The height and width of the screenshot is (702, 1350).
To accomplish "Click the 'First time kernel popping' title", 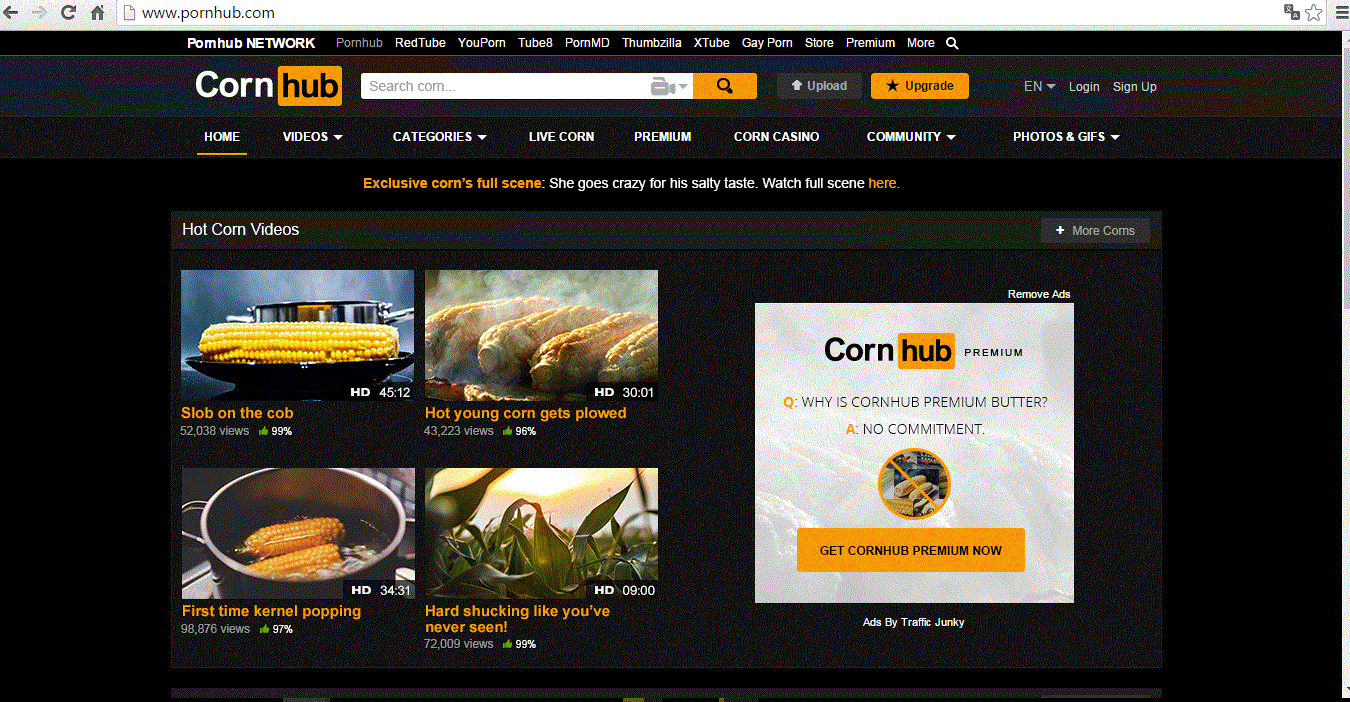I will (271, 611).
